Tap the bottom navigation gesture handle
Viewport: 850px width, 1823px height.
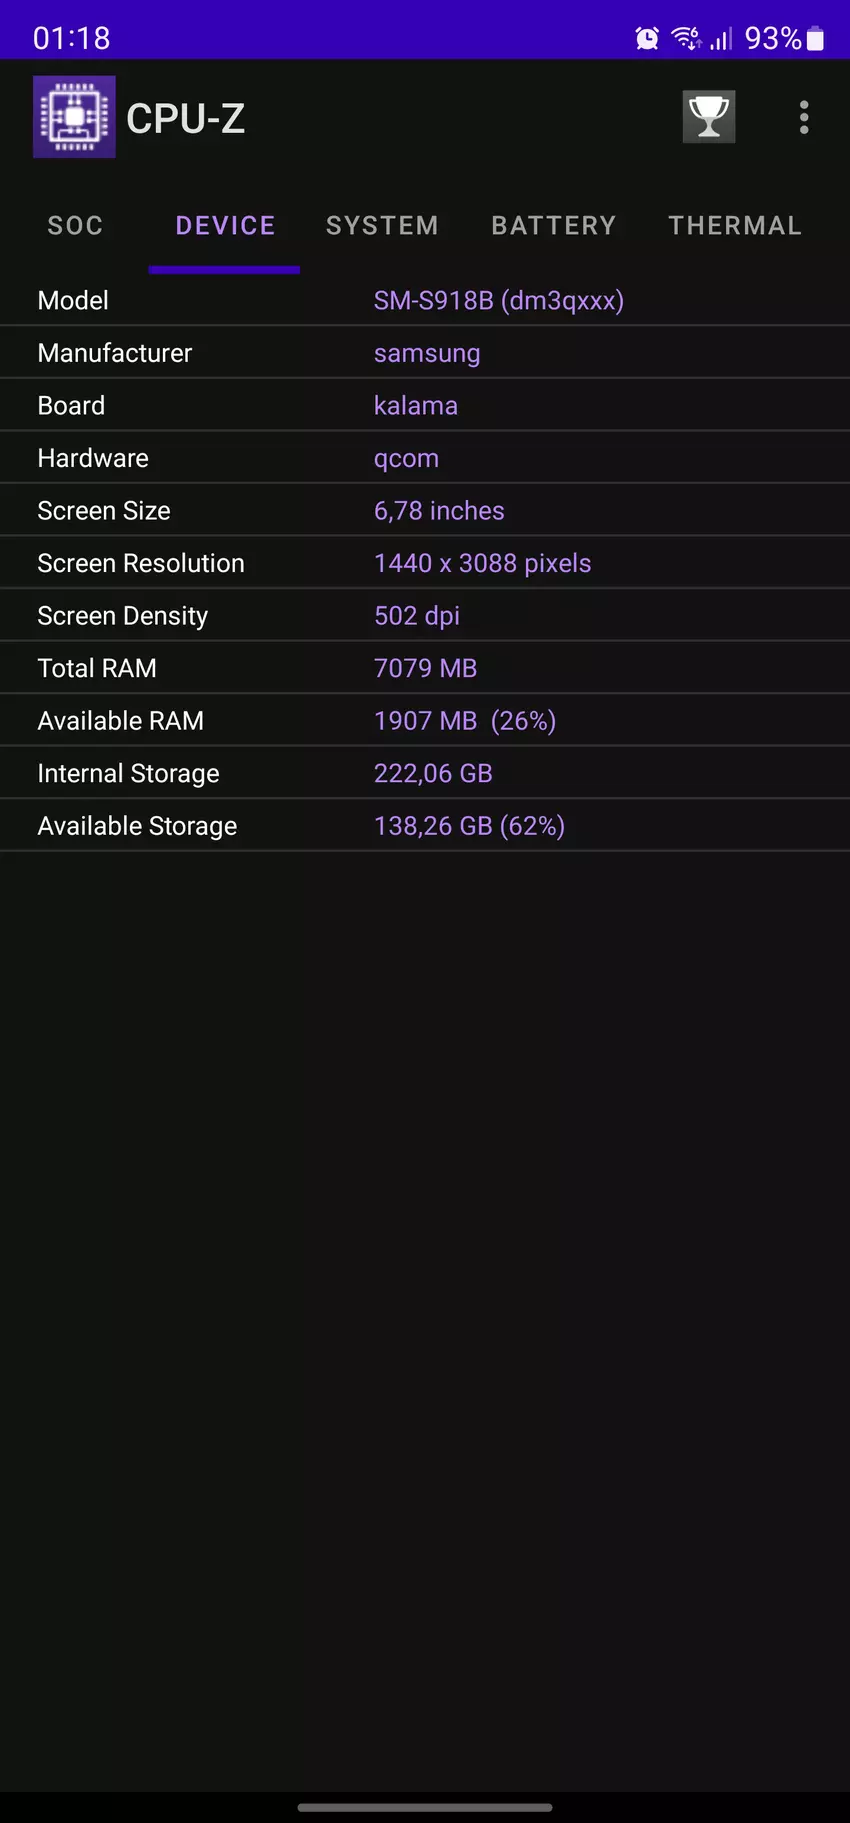point(425,1807)
